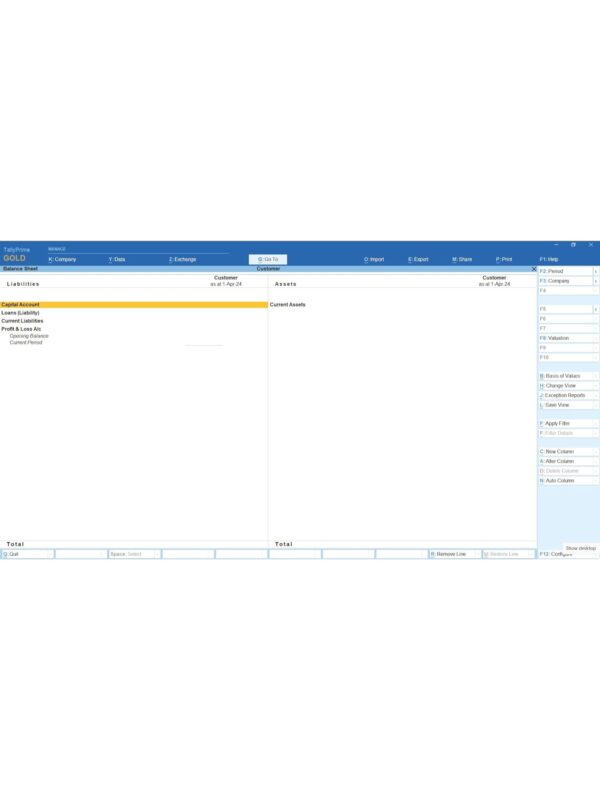This screenshot has height=800, width=600.
Task: Open the Data menu
Action: (x=117, y=259)
